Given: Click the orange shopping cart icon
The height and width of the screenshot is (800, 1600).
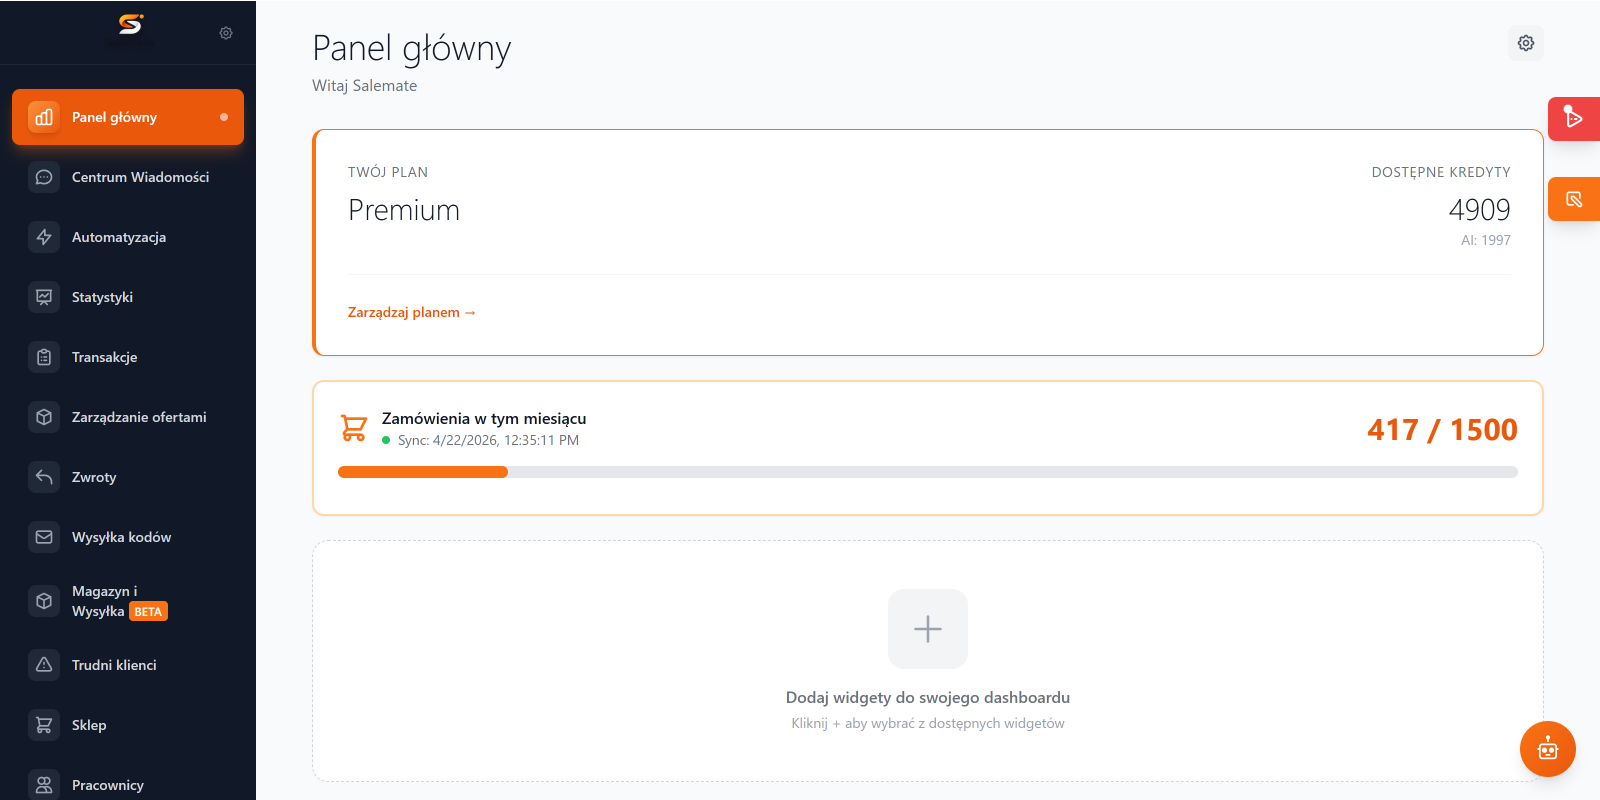Looking at the screenshot, I should (354, 428).
